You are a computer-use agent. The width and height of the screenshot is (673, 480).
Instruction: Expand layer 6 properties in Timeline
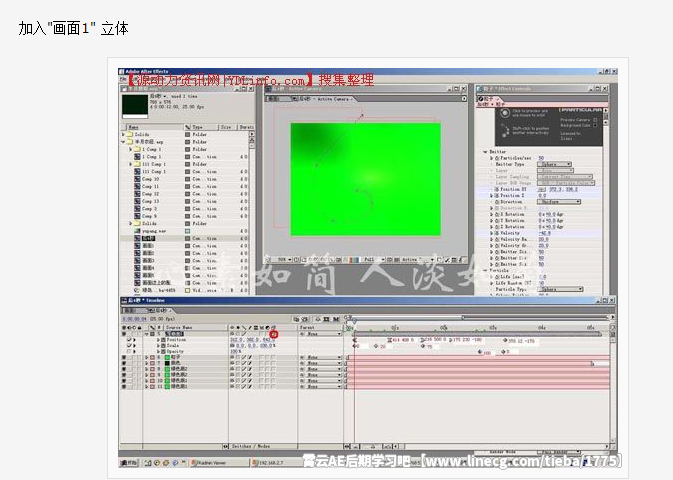coord(147,357)
